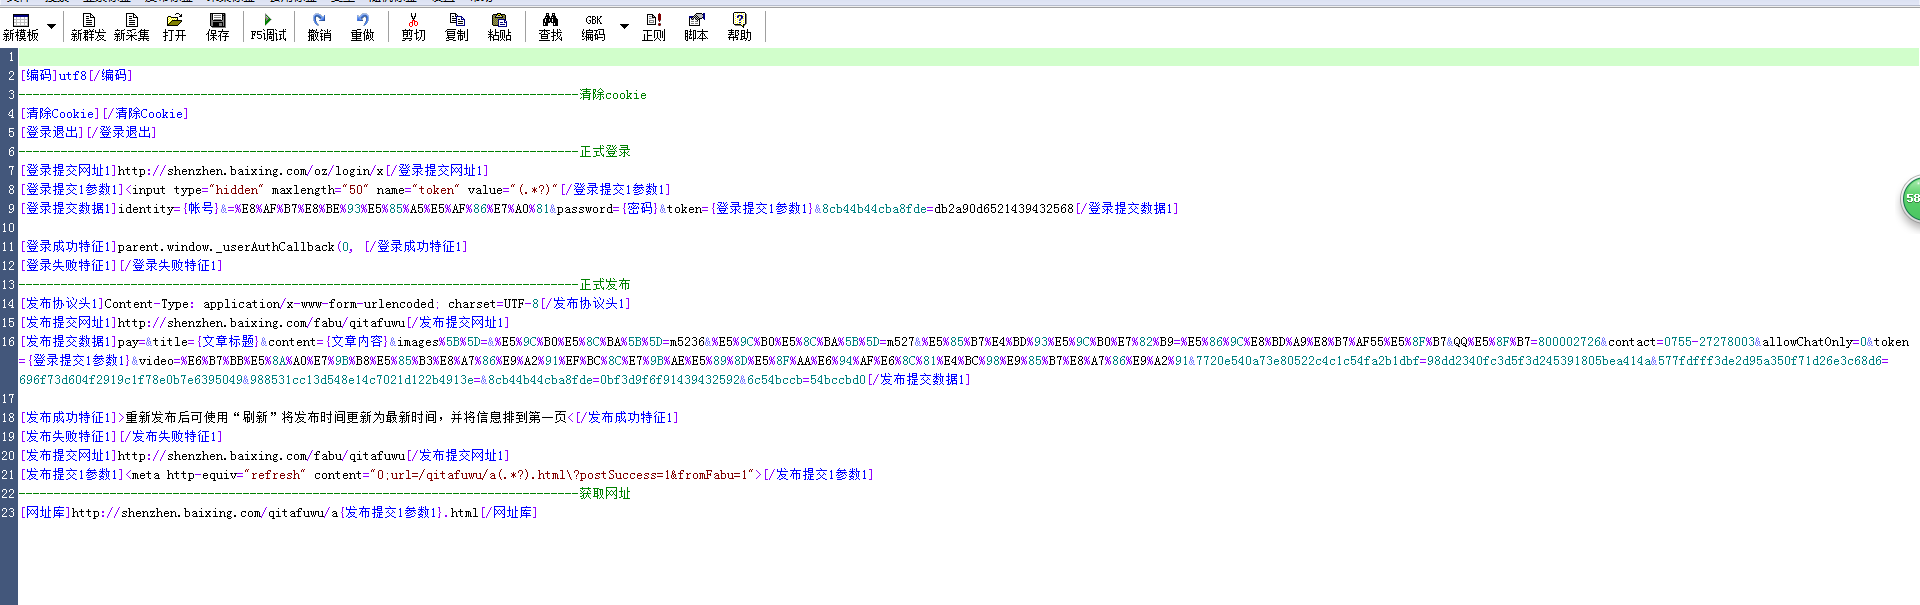Expand the dropdown arrow beside 新模板

(51, 27)
